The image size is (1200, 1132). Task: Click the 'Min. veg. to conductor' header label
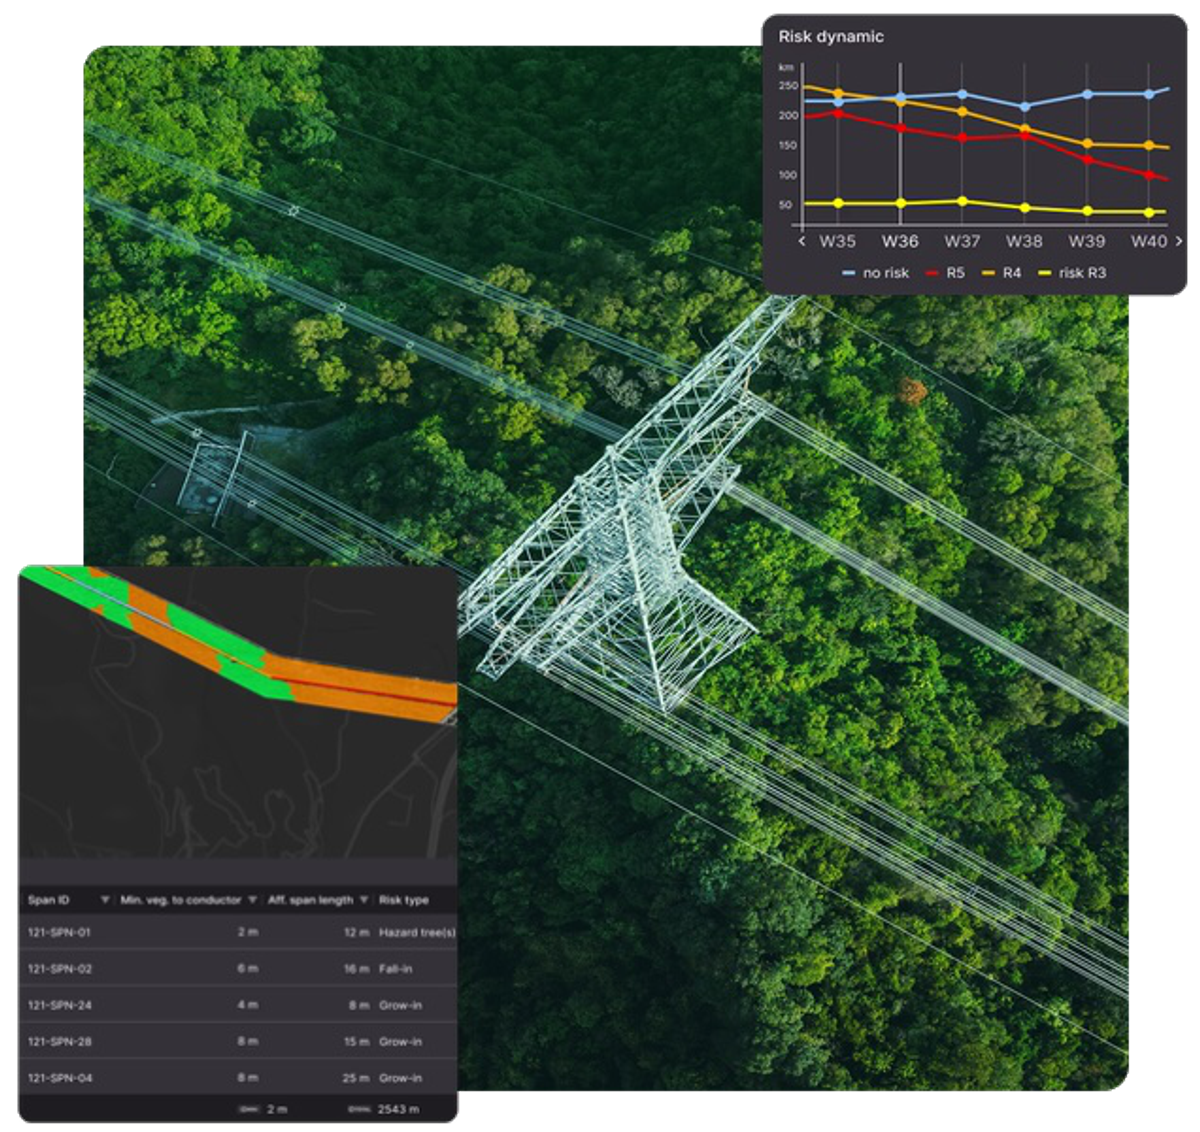[x=181, y=900]
